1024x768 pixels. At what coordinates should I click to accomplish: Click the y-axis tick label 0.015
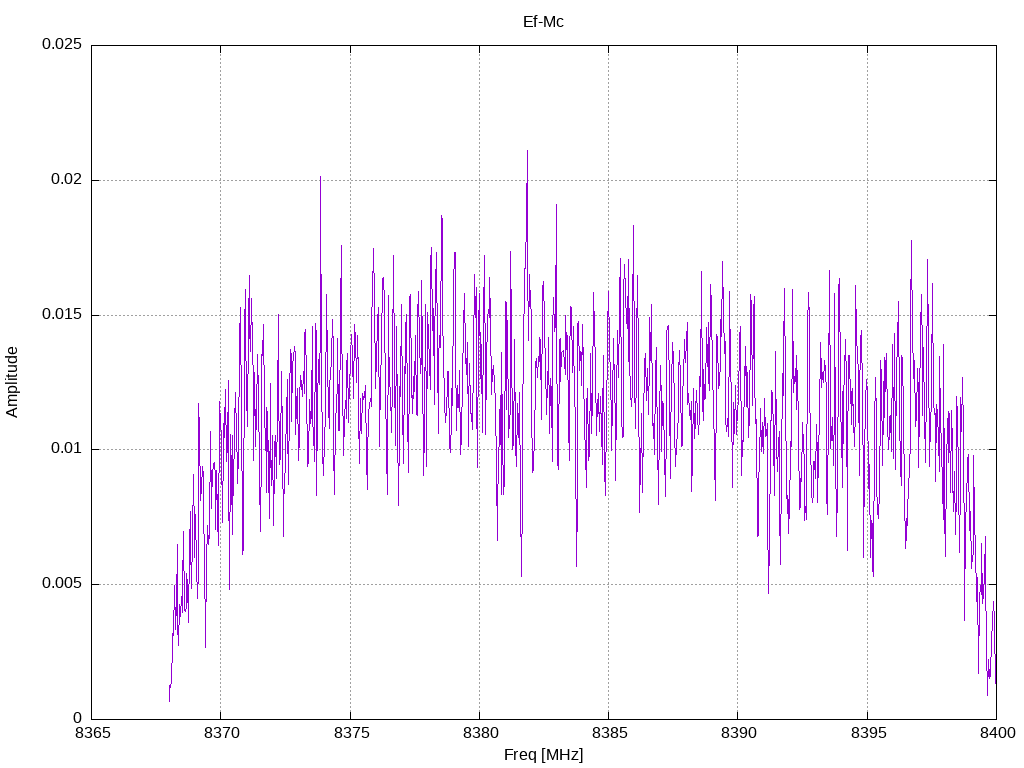[62, 314]
